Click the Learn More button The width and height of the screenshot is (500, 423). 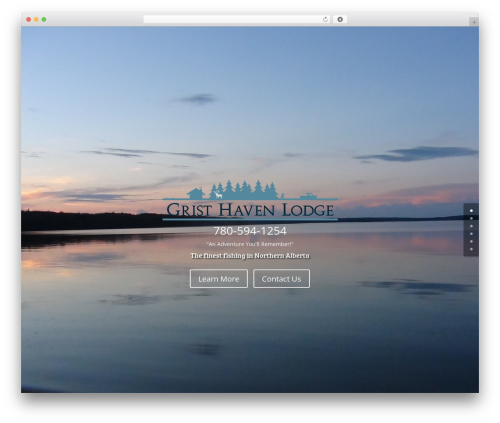point(219,279)
